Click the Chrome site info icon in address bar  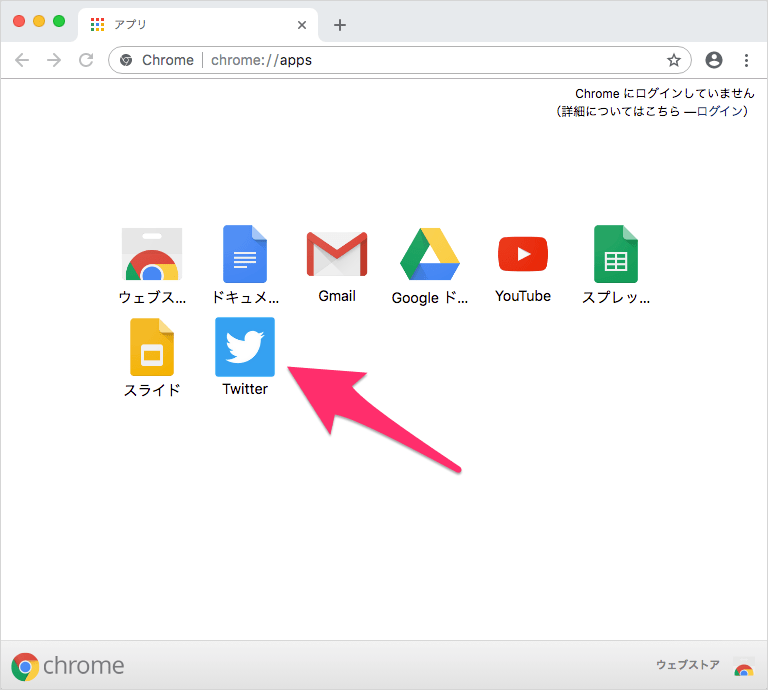[x=126, y=60]
